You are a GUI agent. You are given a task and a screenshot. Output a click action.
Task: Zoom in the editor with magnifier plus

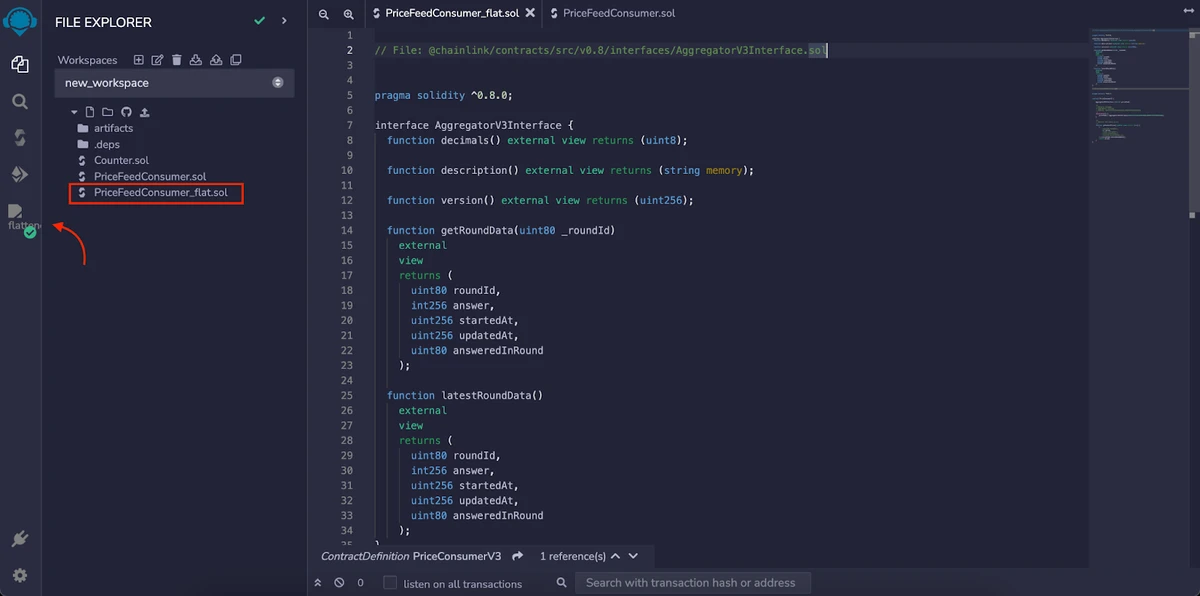(x=348, y=14)
